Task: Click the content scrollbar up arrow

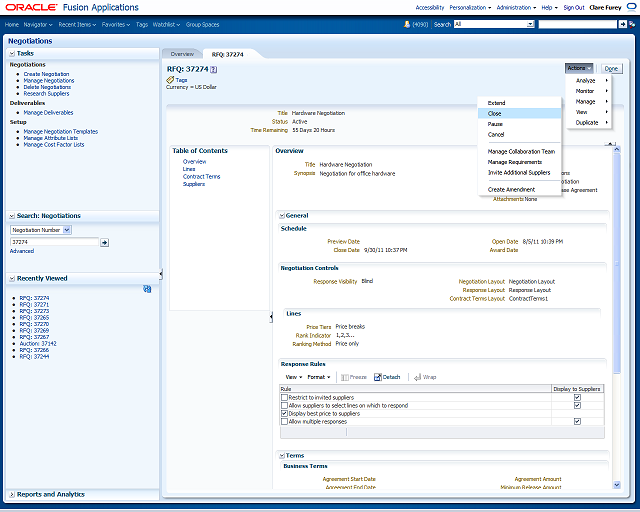Action: point(617,150)
